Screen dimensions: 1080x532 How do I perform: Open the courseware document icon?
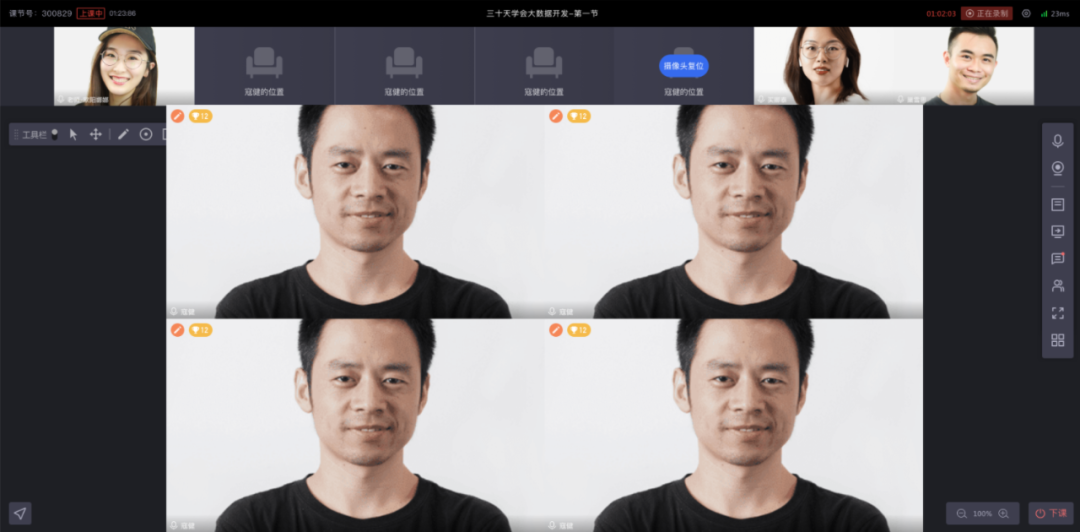[x=1057, y=204]
